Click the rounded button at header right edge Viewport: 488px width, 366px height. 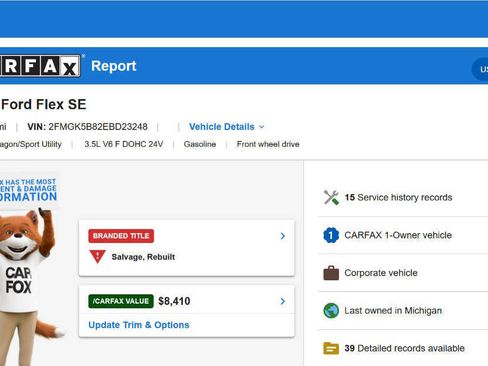[480, 69]
